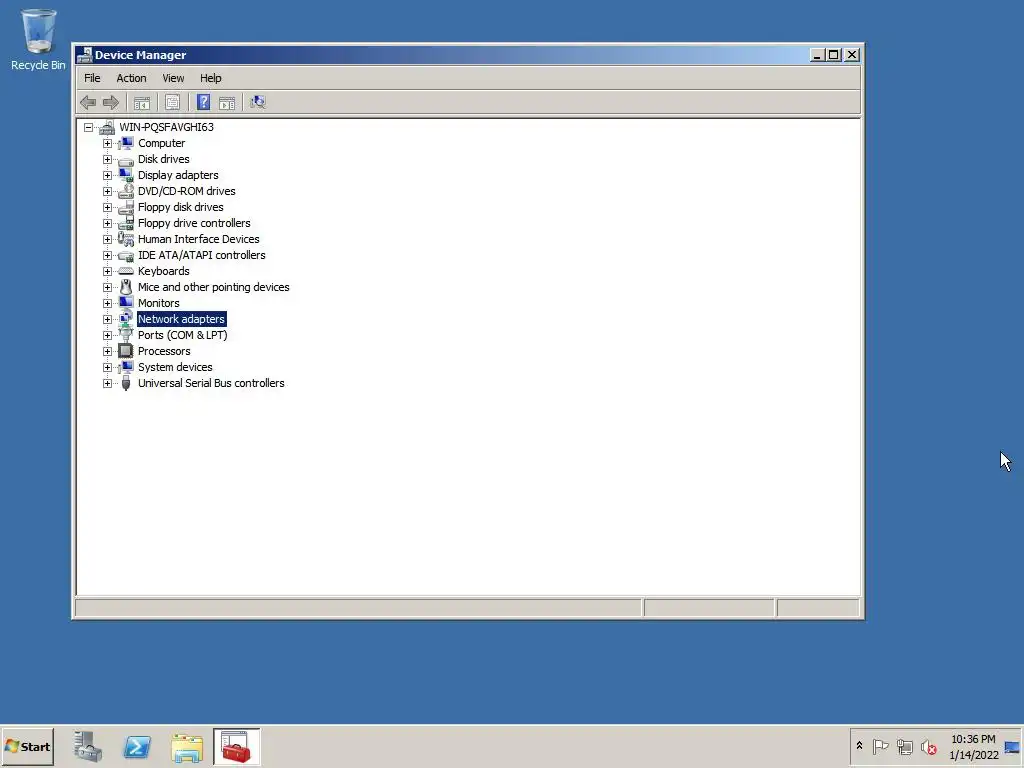The height and width of the screenshot is (768, 1024).
Task: Click the blue Help toolbar icon
Action: [x=203, y=103]
